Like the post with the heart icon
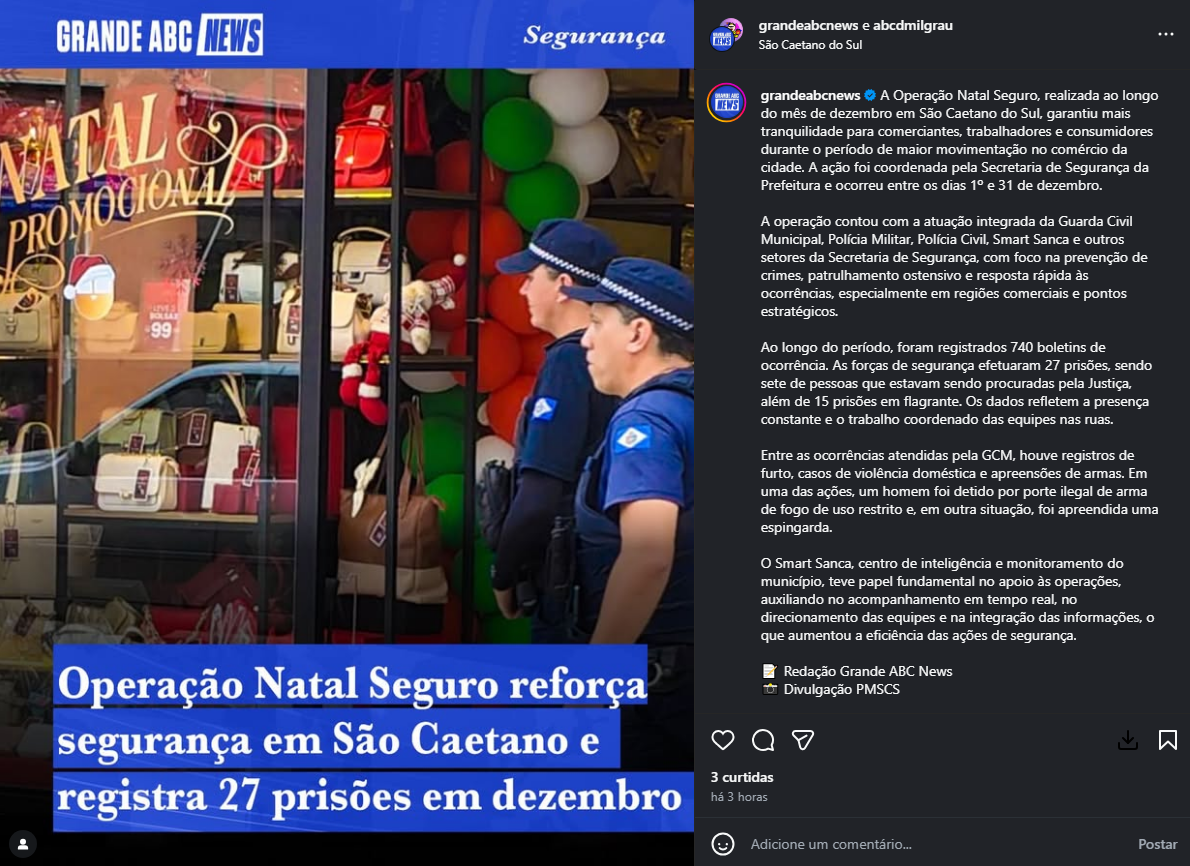The image size is (1190, 866). [x=722, y=740]
